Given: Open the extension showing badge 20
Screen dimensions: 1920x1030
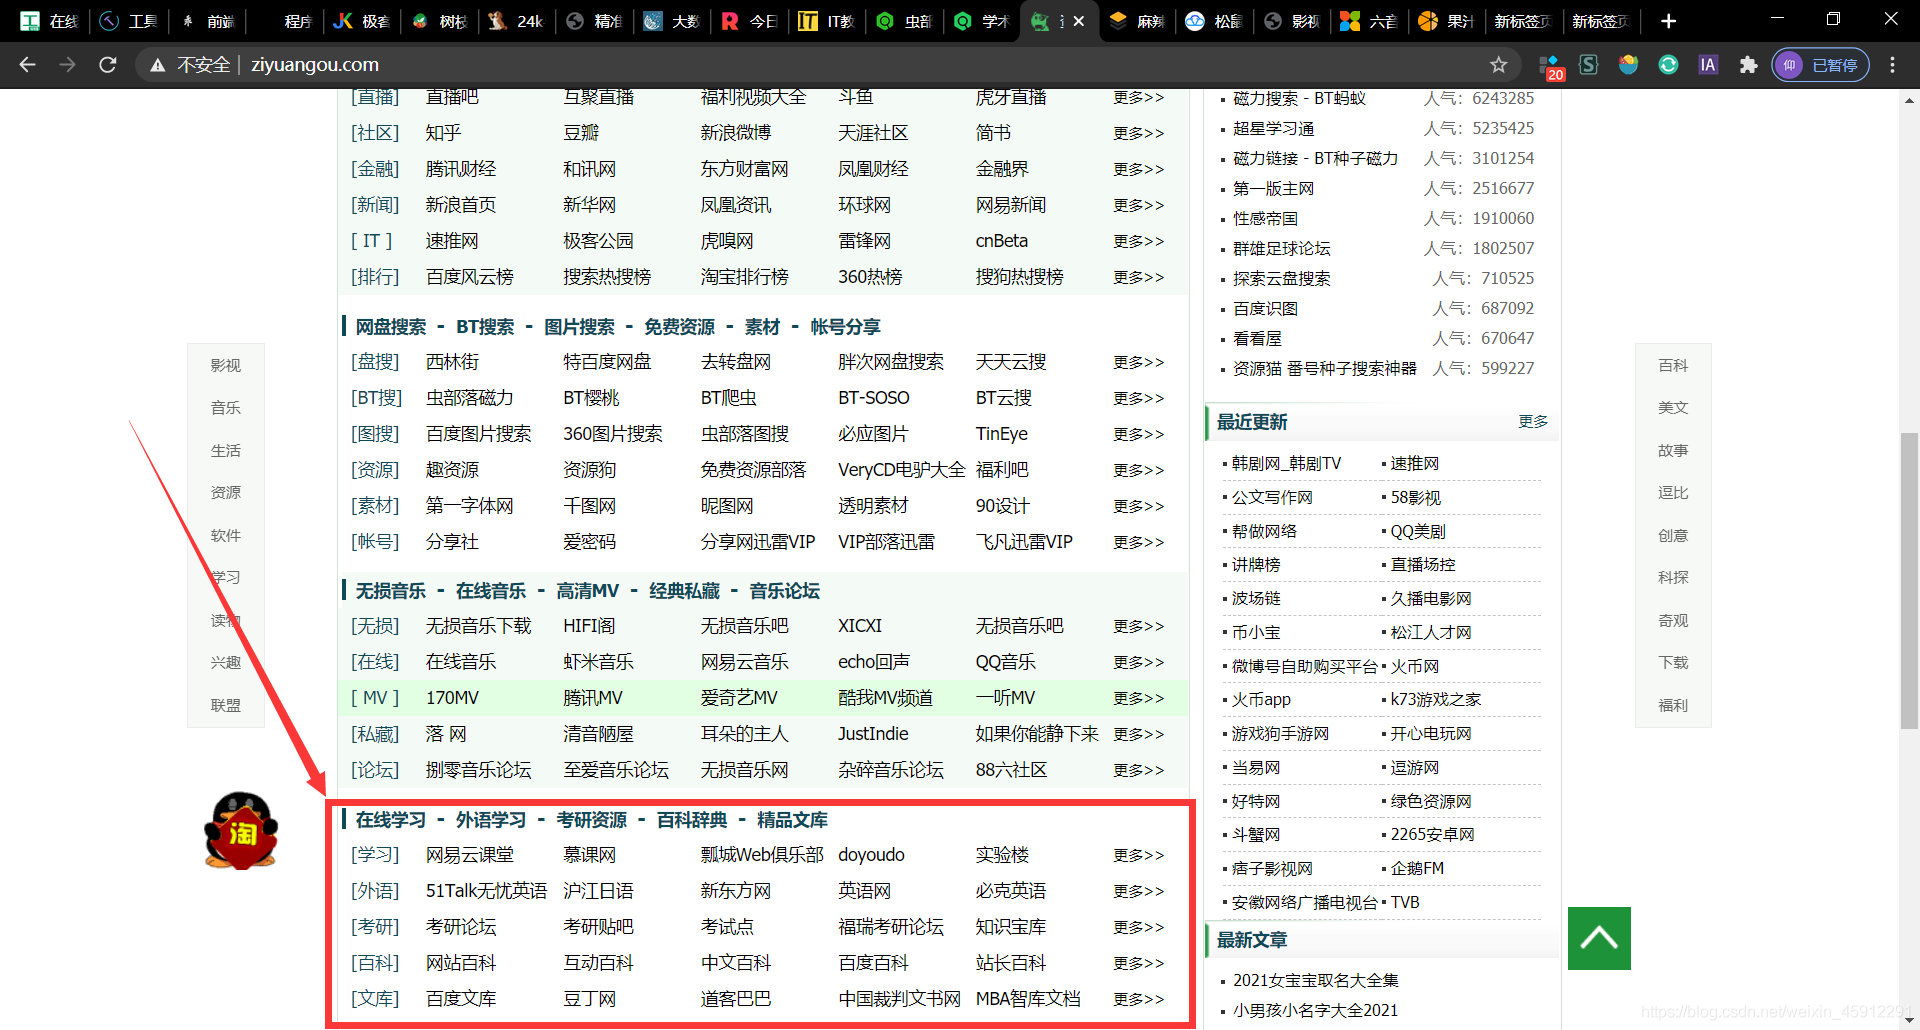Looking at the screenshot, I should coord(1549,66).
